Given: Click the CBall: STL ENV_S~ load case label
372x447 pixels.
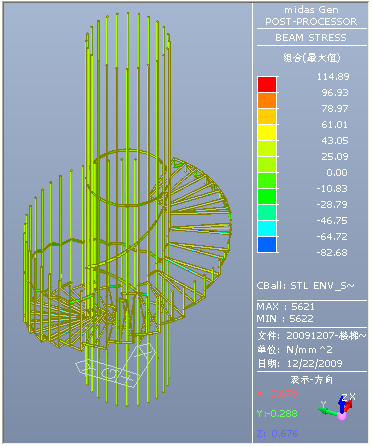Looking at the screenshot, I should [x=306, y=286].
